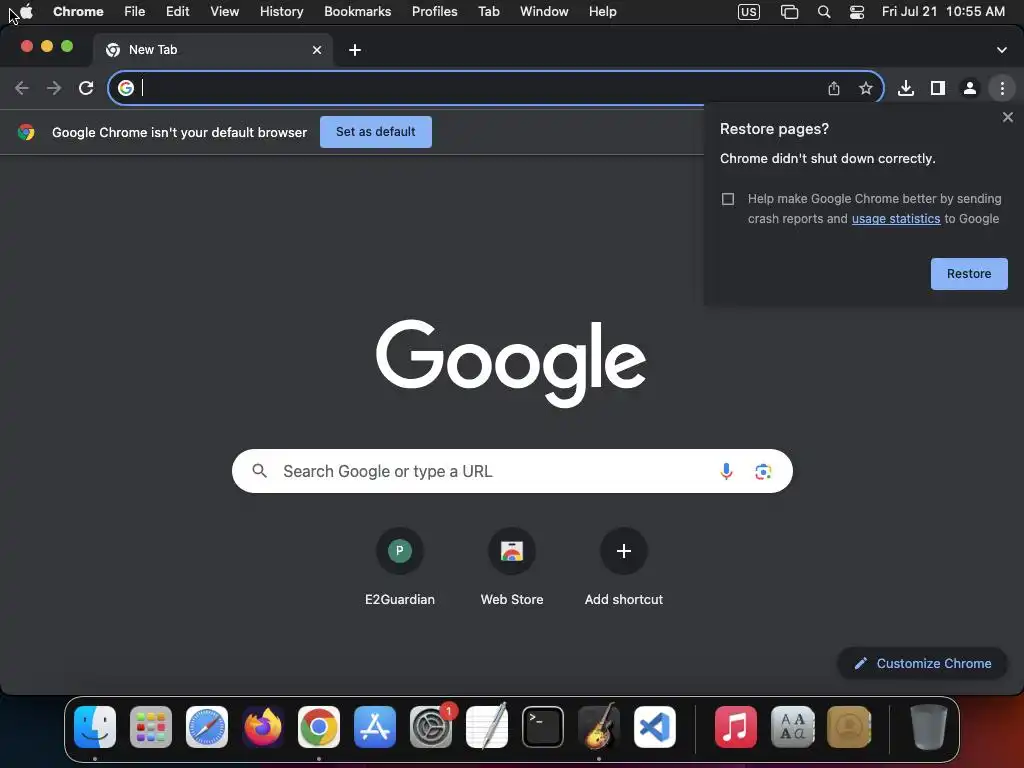This screenshot has width=1024, height=768.
Task: Open the File menu
Action: (135, 11)
